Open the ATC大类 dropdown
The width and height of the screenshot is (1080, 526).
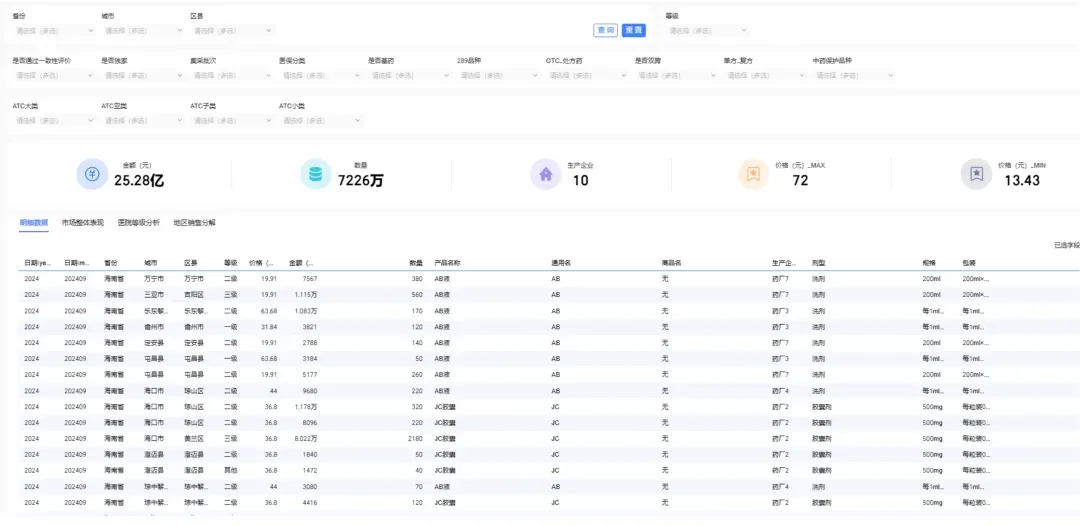pyautogui.click(x=54, y=120)
